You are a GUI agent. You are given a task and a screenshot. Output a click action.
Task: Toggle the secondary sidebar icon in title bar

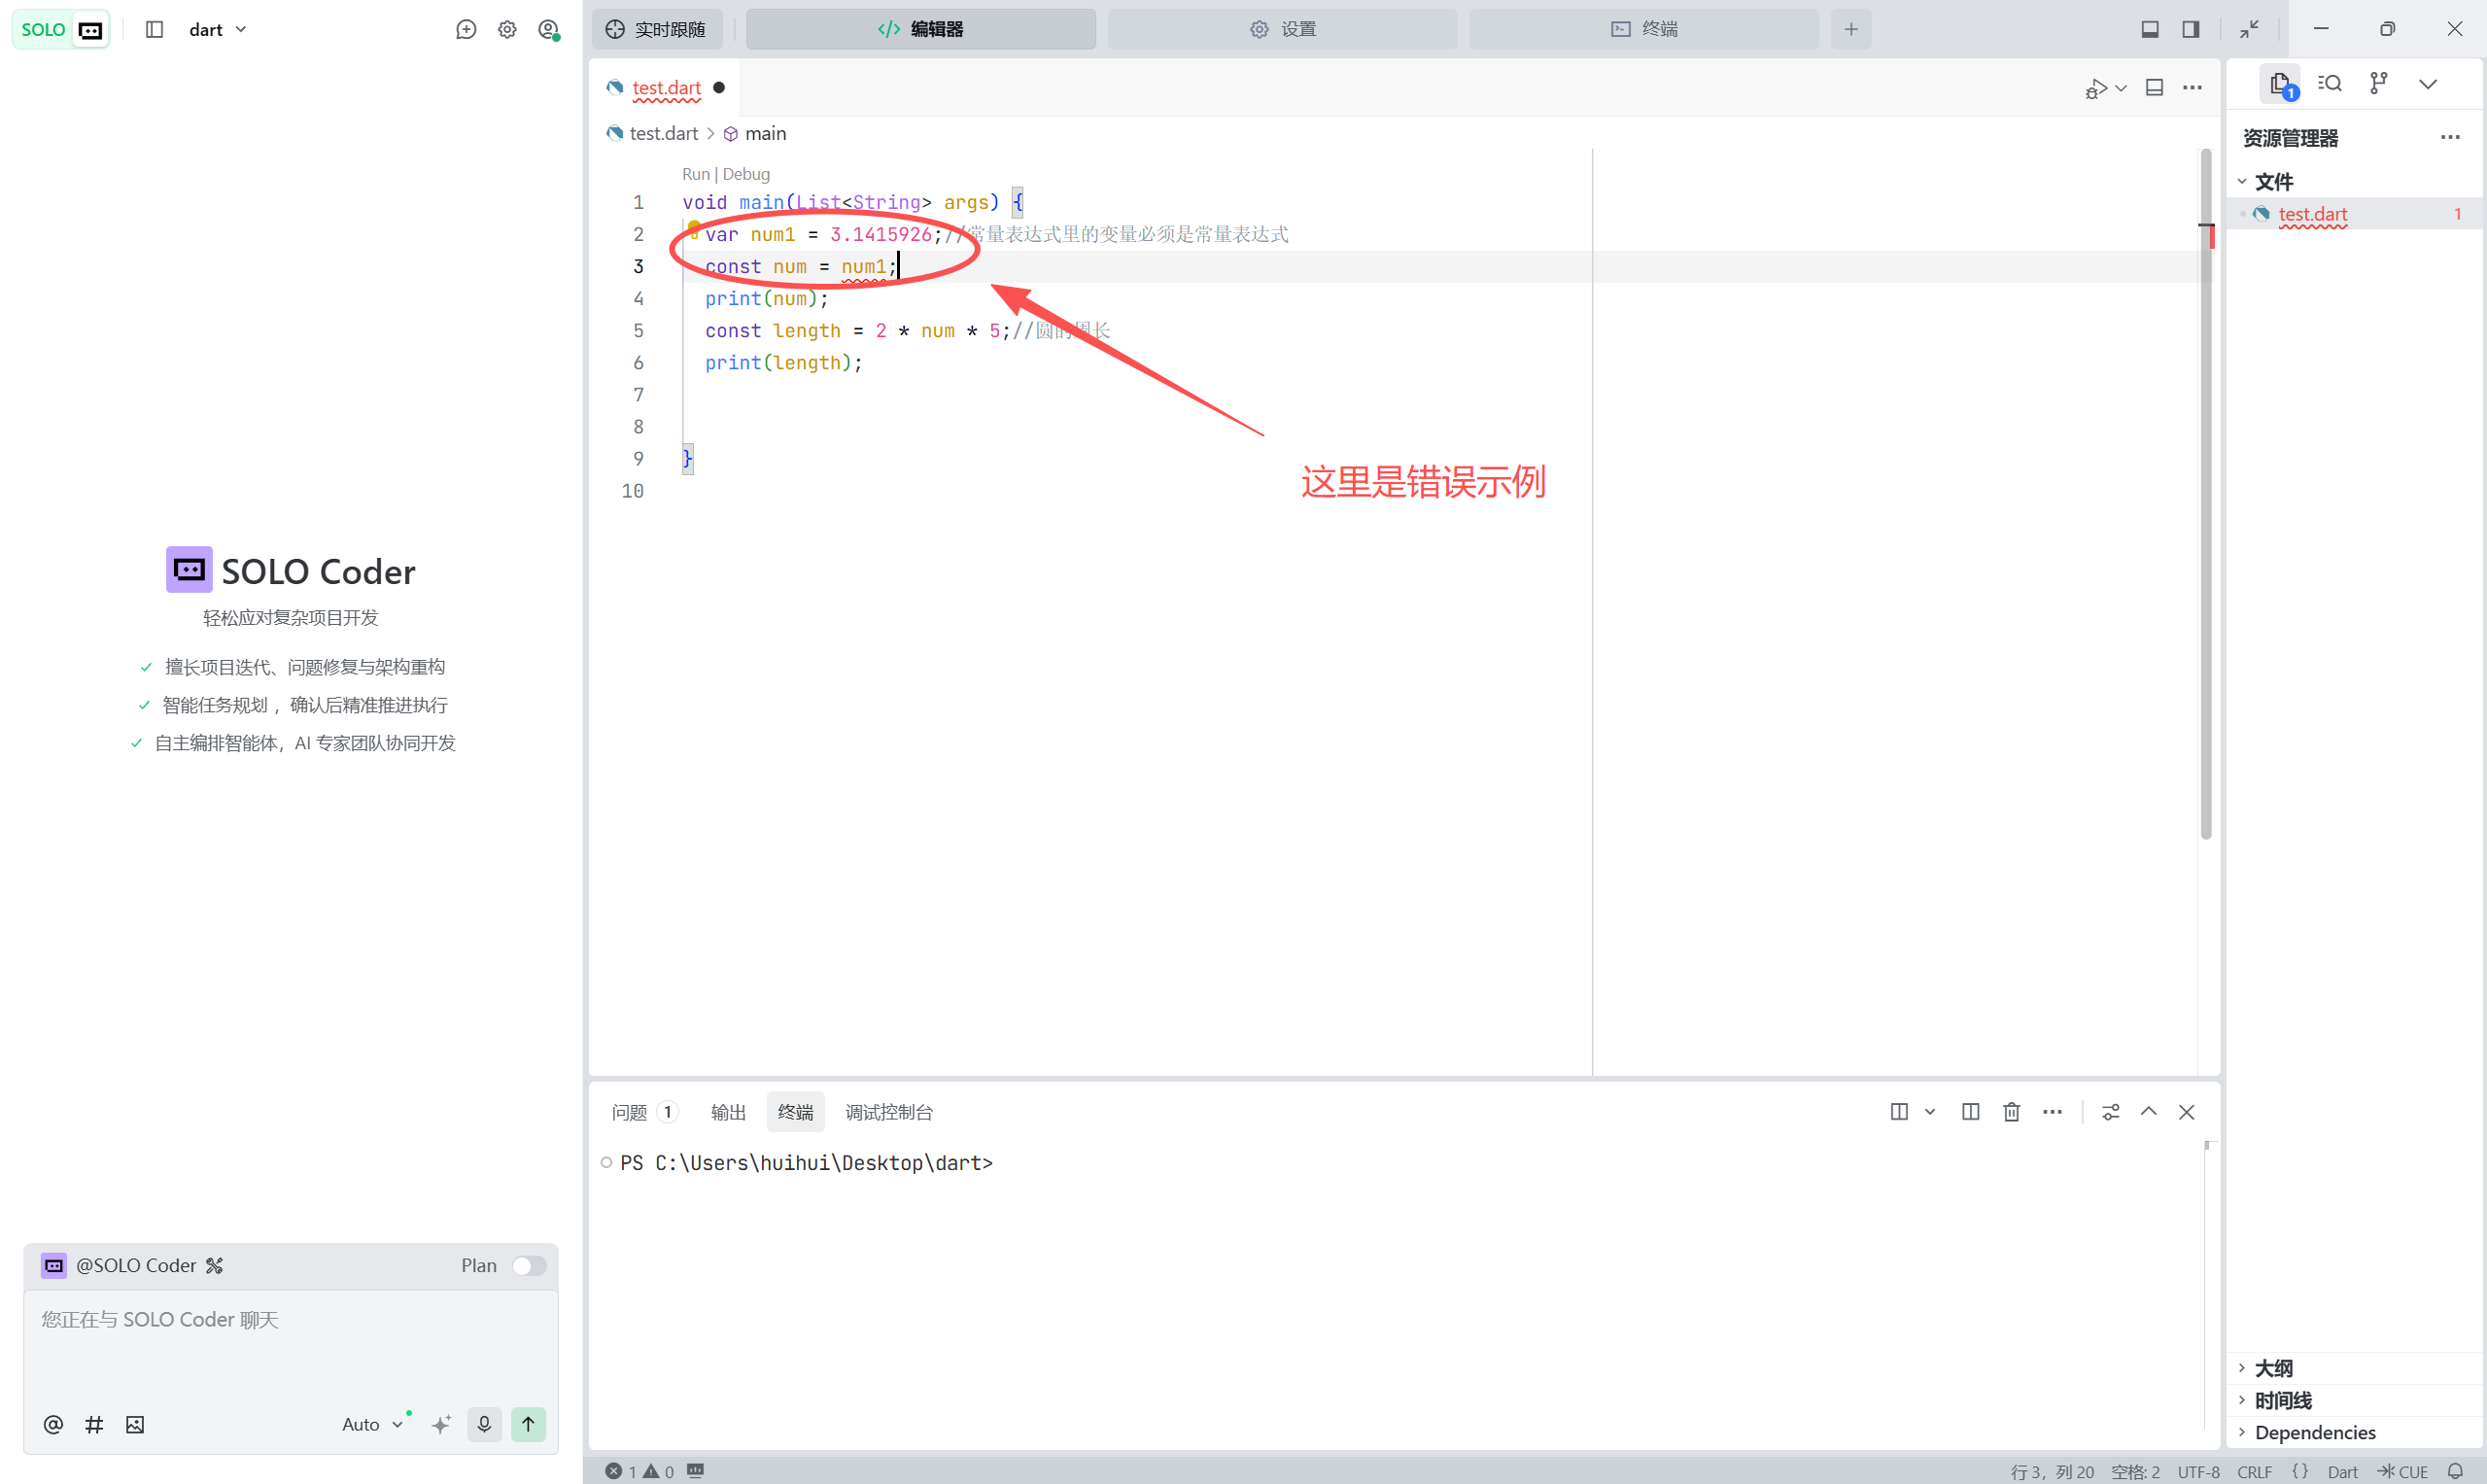tap(2190, 28)
